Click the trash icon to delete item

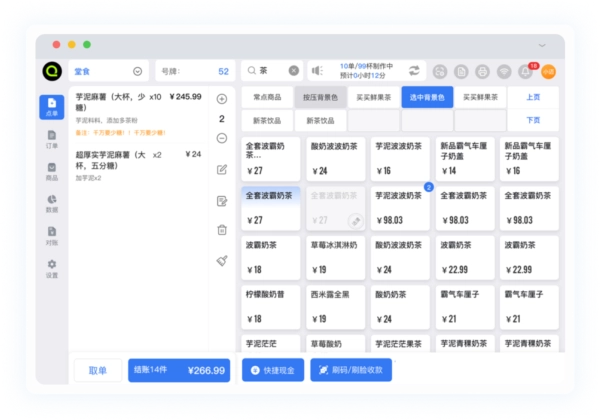(222, 230)
